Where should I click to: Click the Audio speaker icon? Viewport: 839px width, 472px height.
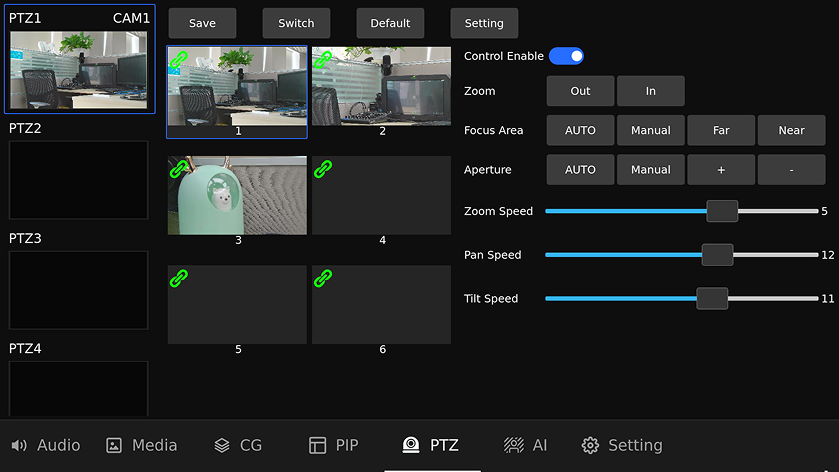point(19,445)
